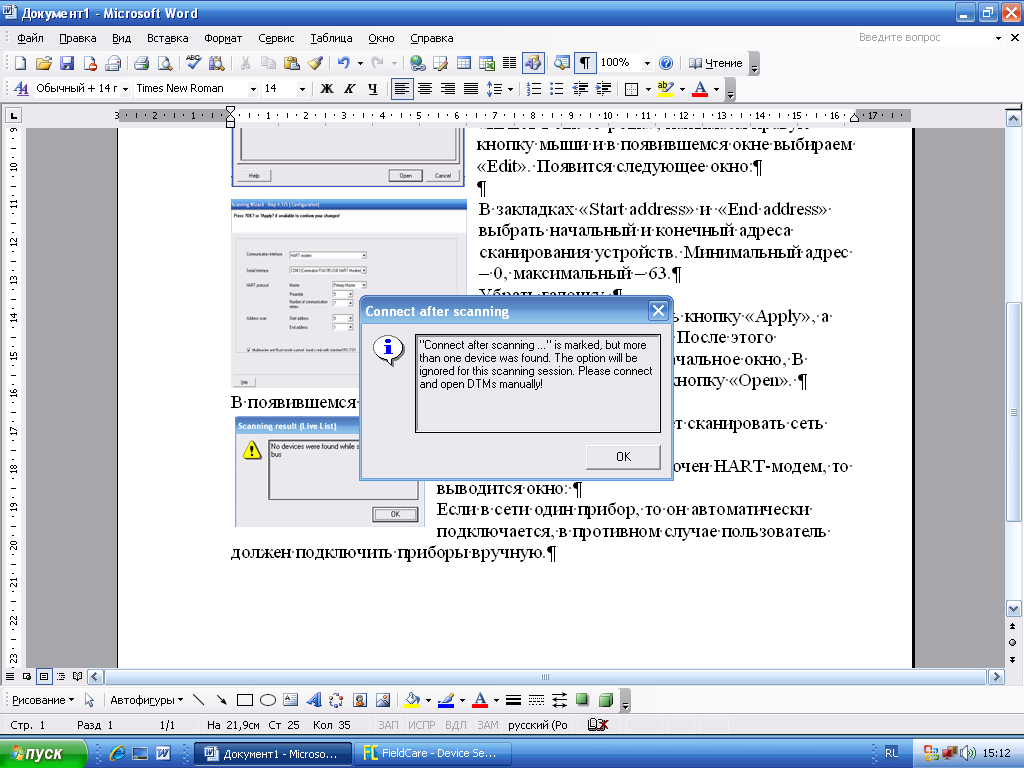
Task: Open a file with the folder icon
Action: click(44, 63)
